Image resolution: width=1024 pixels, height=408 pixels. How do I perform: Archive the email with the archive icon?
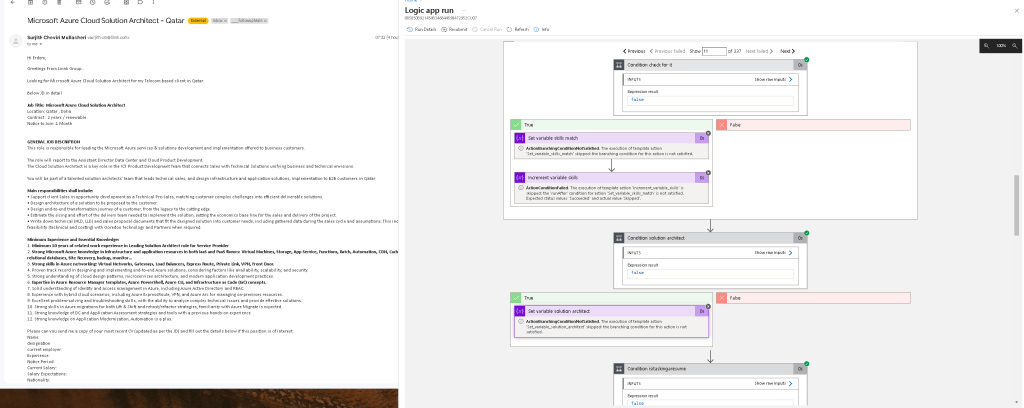(x=30, y=3)
